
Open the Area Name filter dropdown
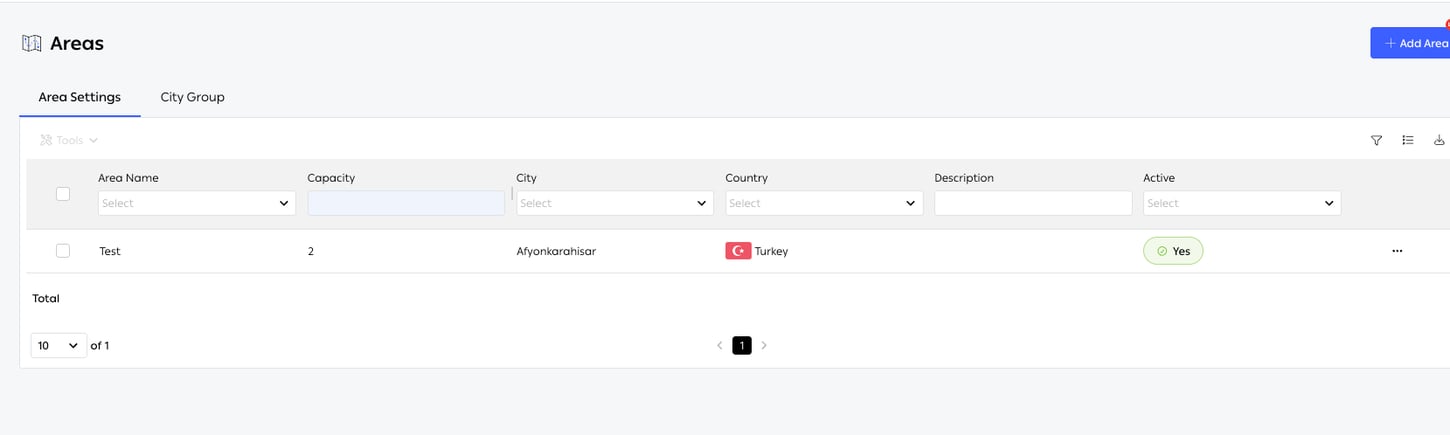197,203
